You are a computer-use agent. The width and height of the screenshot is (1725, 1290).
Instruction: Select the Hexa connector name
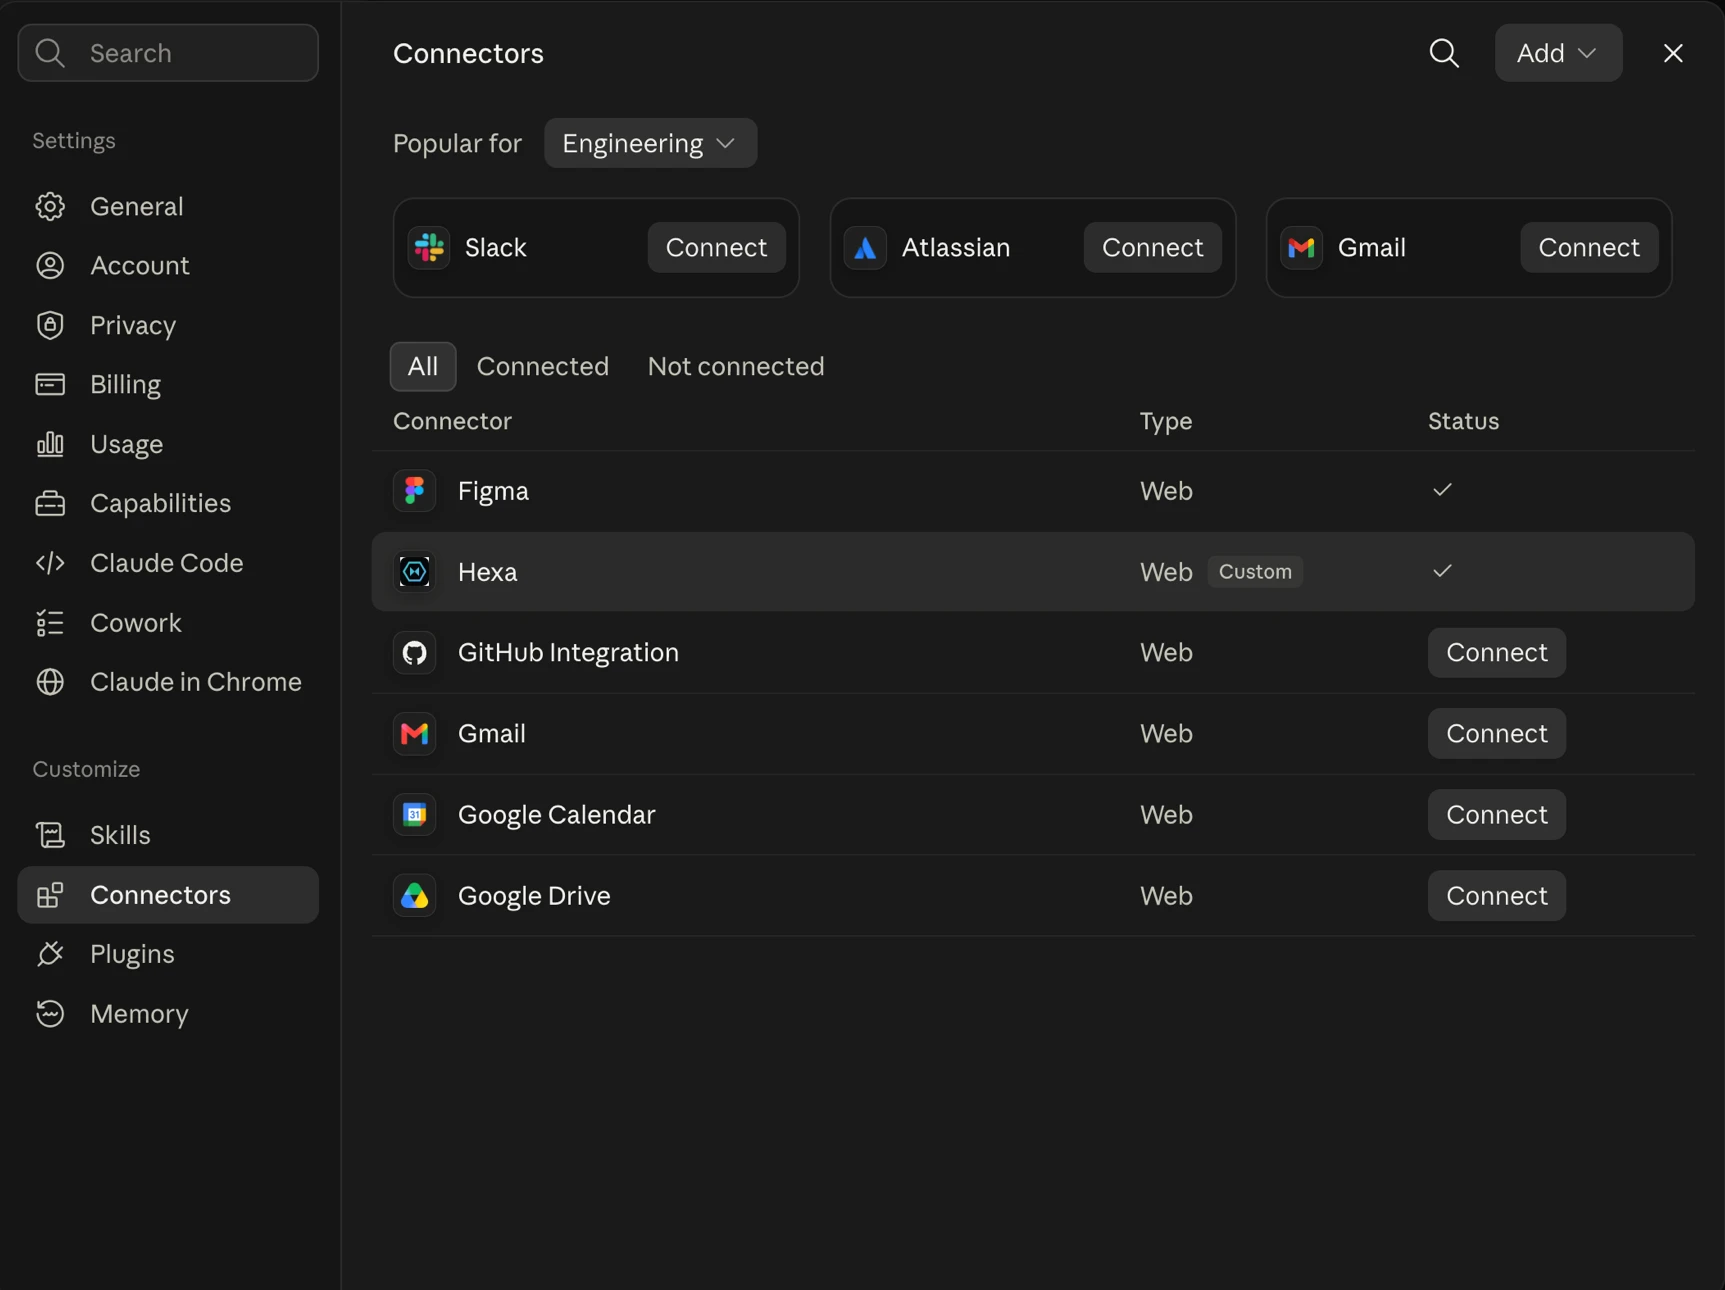click(x=488, y=572)
